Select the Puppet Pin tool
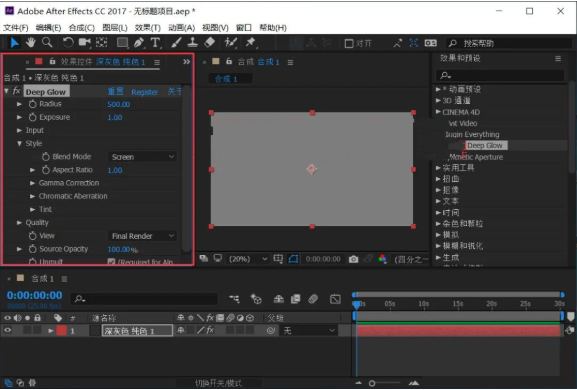 pos(251,43)
